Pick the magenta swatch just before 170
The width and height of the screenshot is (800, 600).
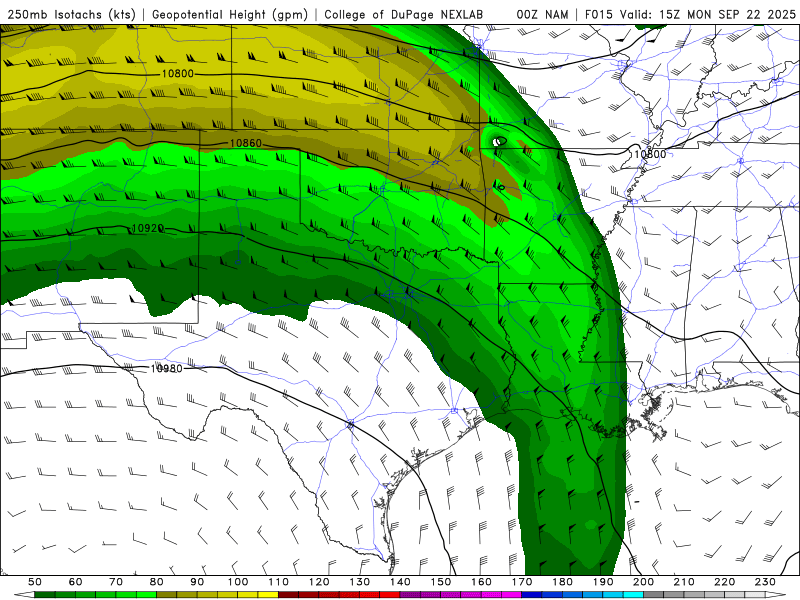pos(512,595)
